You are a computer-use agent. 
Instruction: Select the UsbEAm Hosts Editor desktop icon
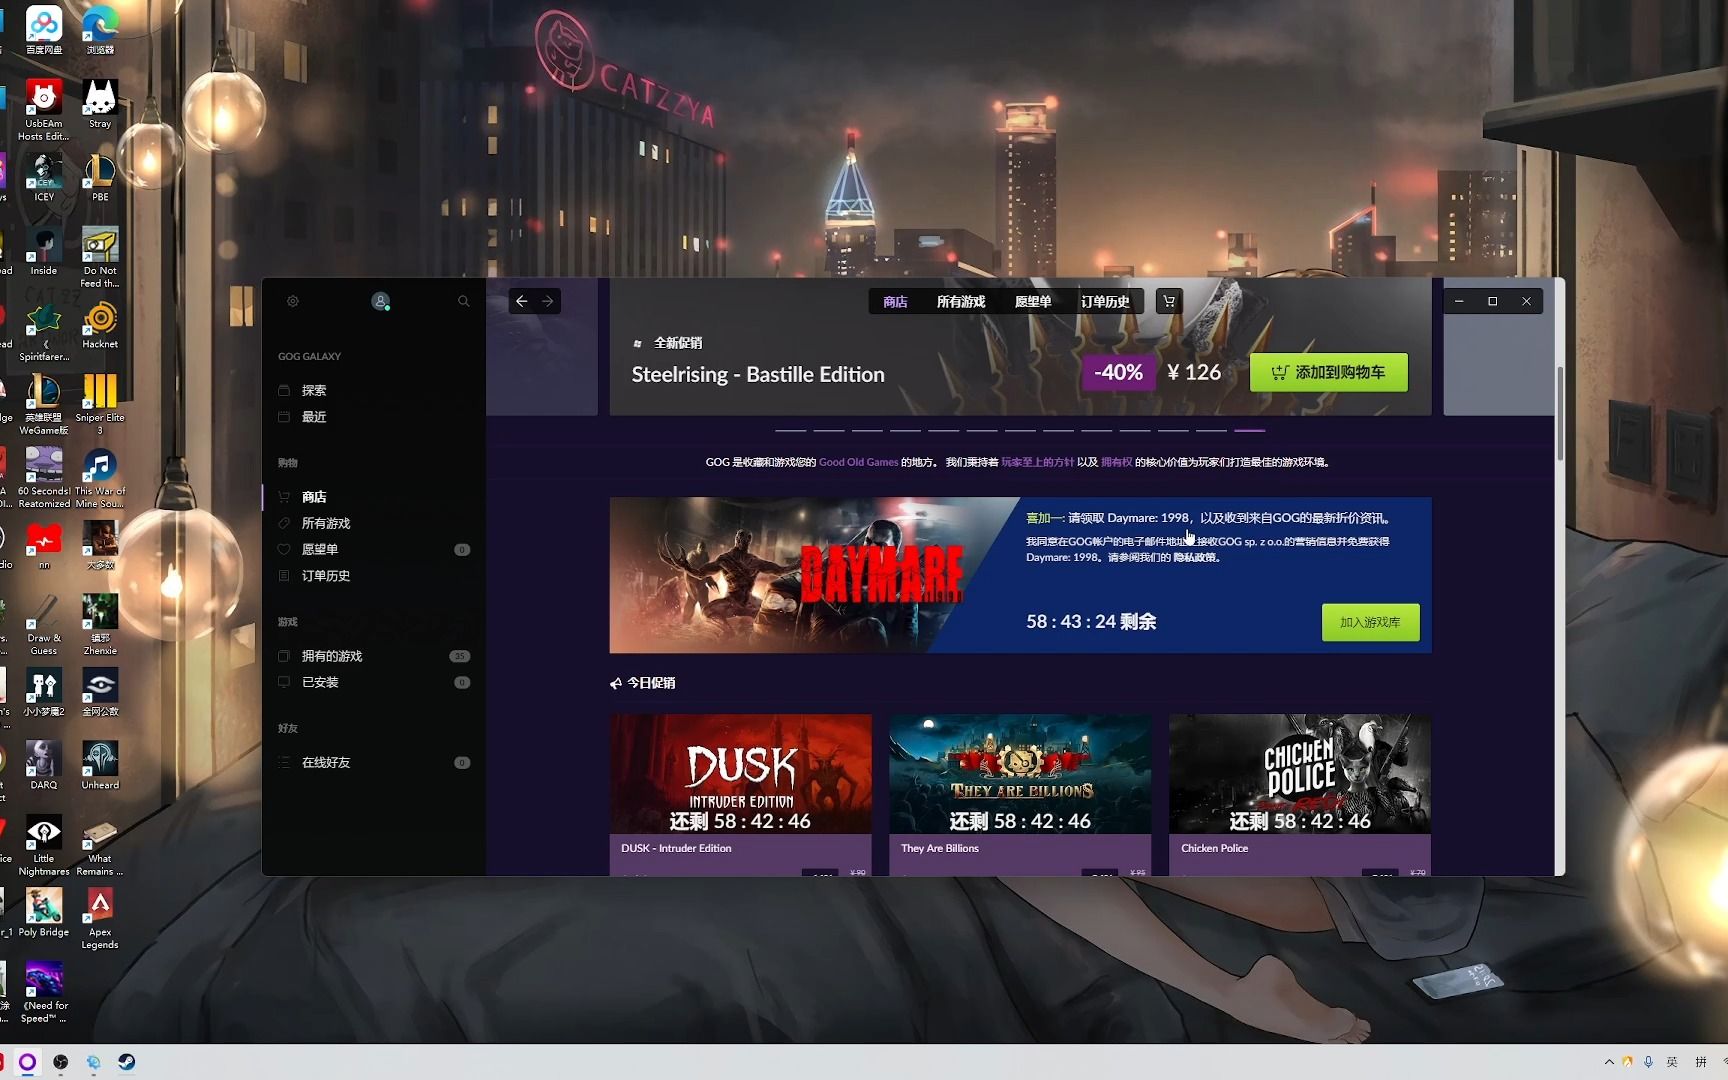44,110
